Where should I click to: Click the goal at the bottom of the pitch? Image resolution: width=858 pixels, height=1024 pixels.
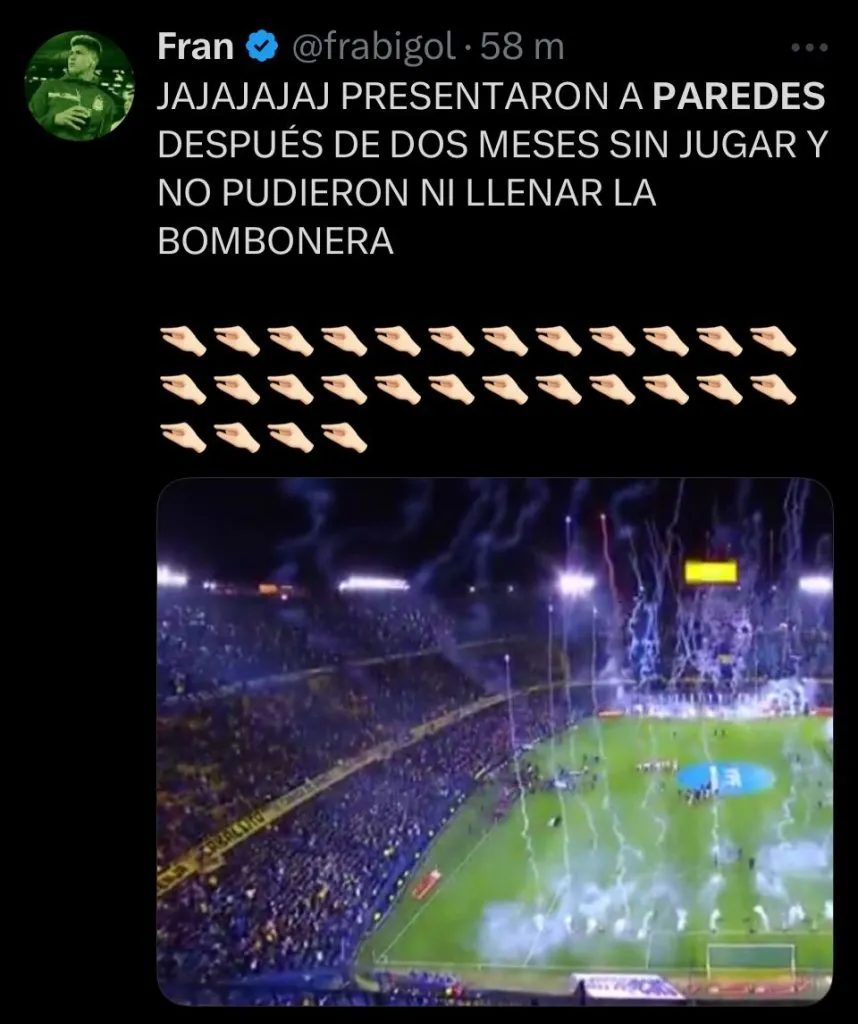click(751, 960)
